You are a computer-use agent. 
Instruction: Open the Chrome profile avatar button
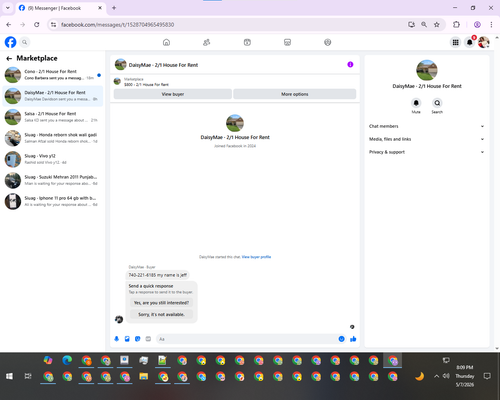(x=477, y=25)
